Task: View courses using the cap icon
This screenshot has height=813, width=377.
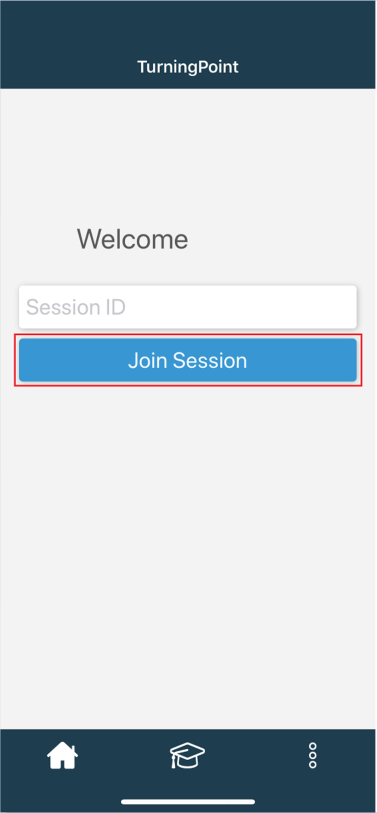Action: click(x=187, y=756)
